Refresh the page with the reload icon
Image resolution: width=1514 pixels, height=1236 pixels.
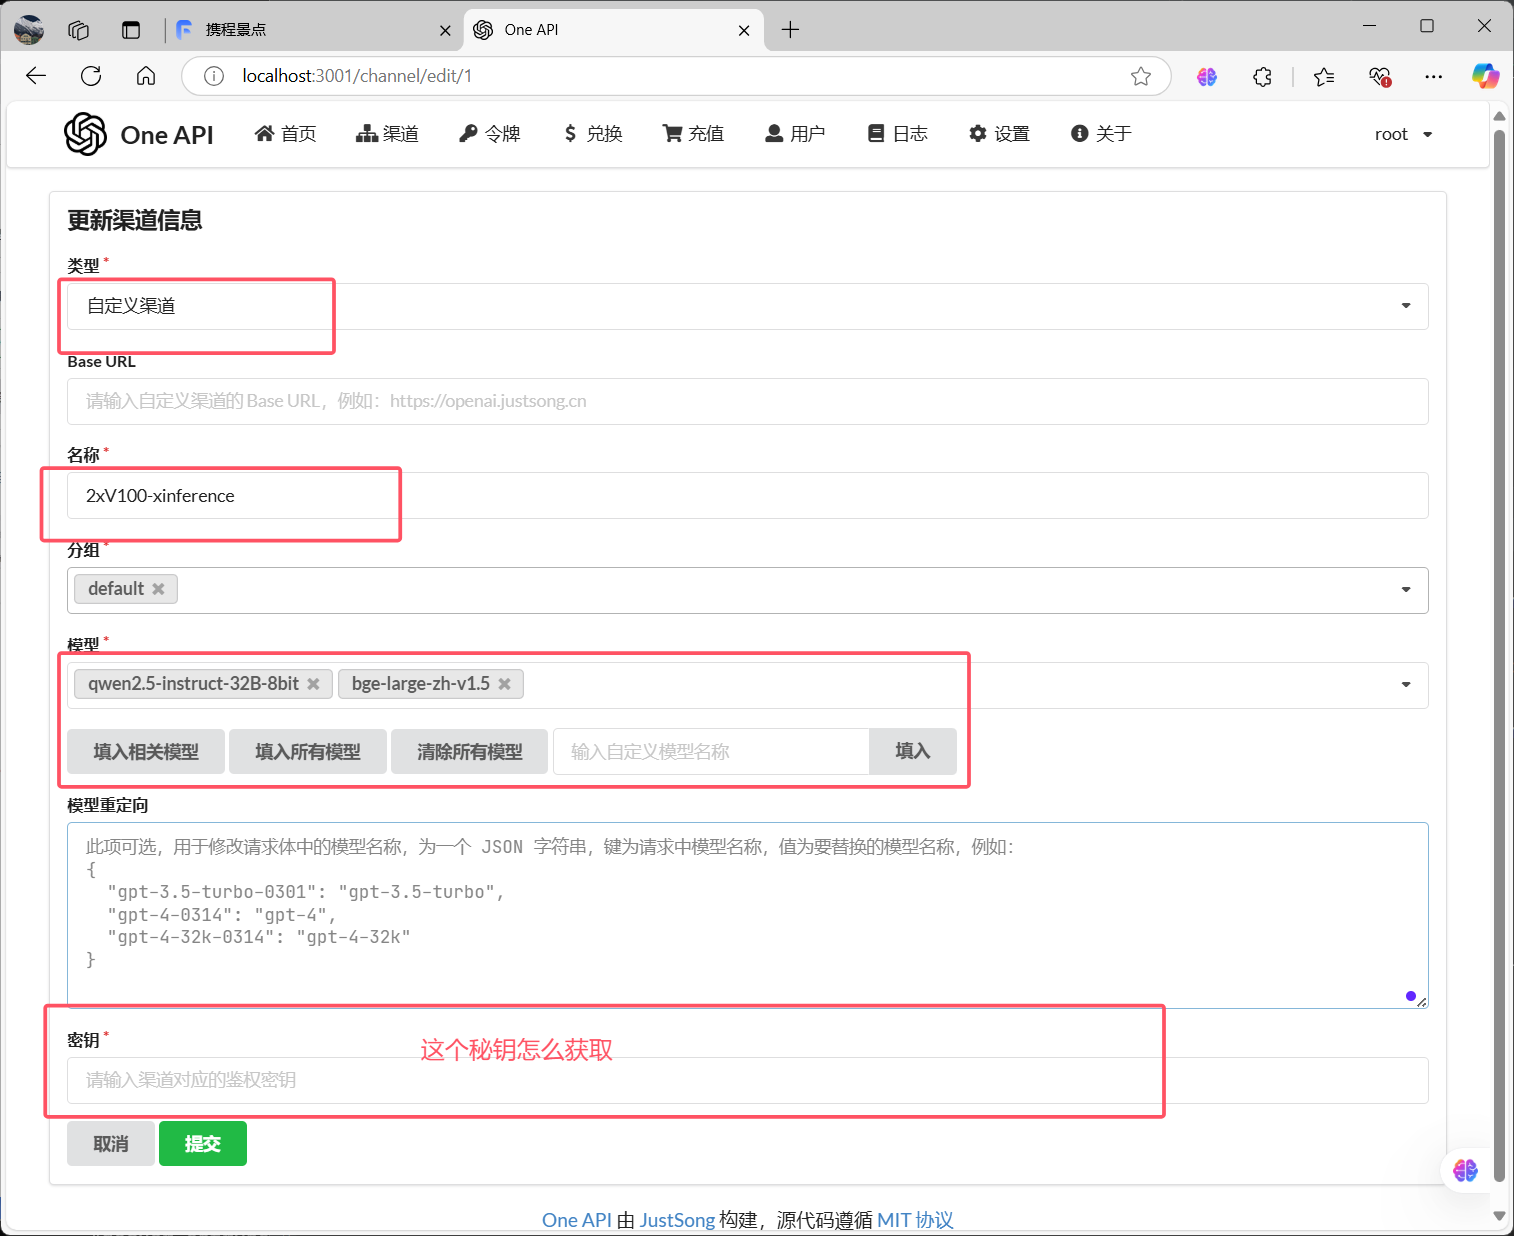coord(91,76)
